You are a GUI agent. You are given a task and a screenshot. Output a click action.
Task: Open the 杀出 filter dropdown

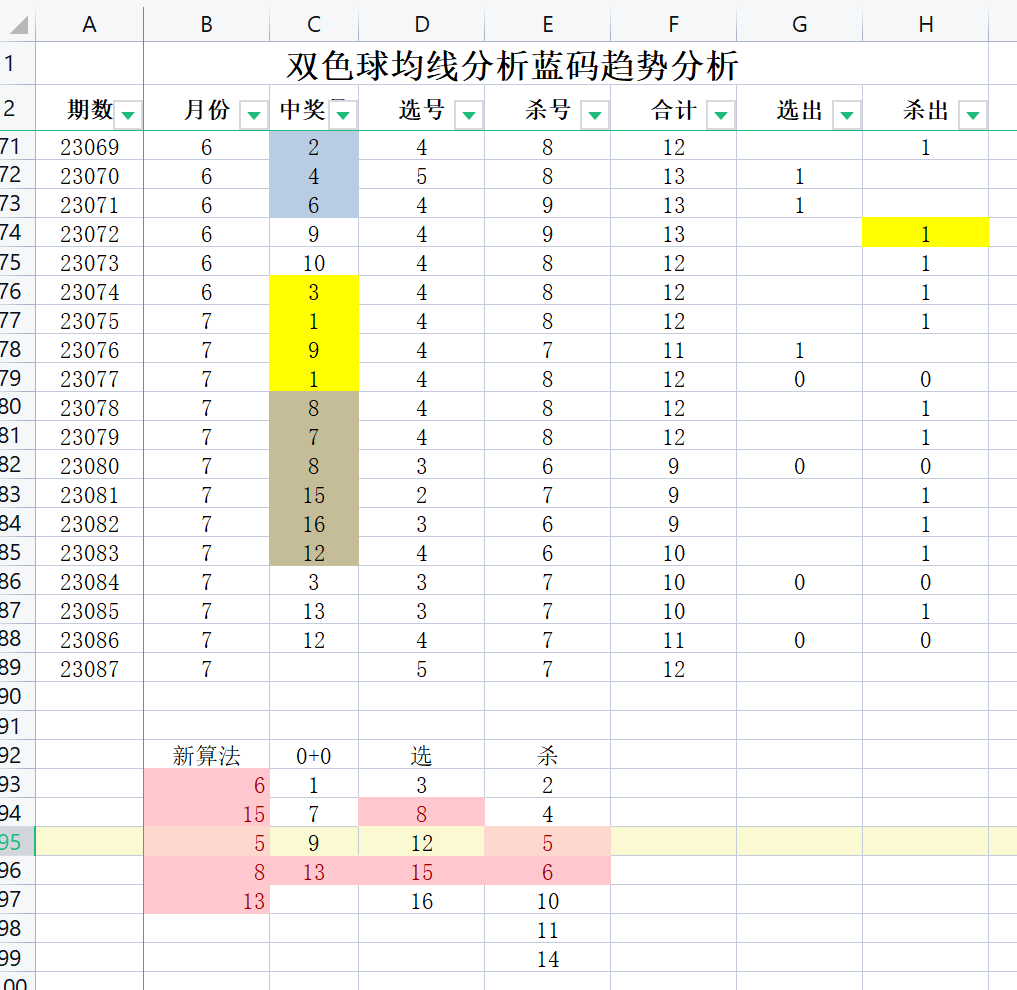pos(972,115)
